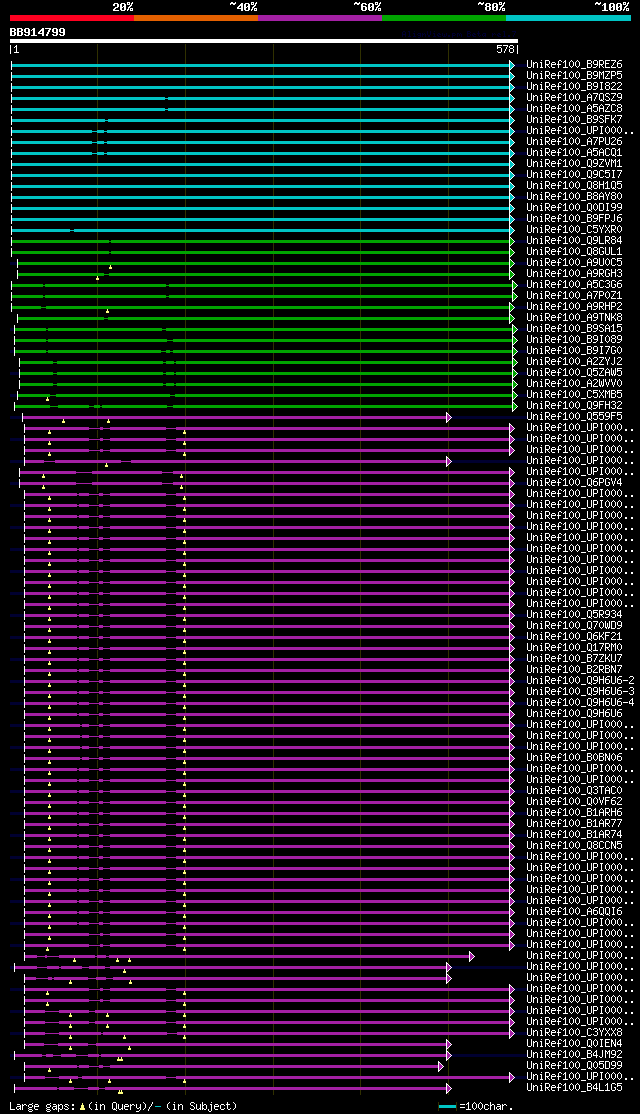Select the UniRef100_B4JM92 label
This screenshot has width=640, height=1114.
(x=575, y=1055)
